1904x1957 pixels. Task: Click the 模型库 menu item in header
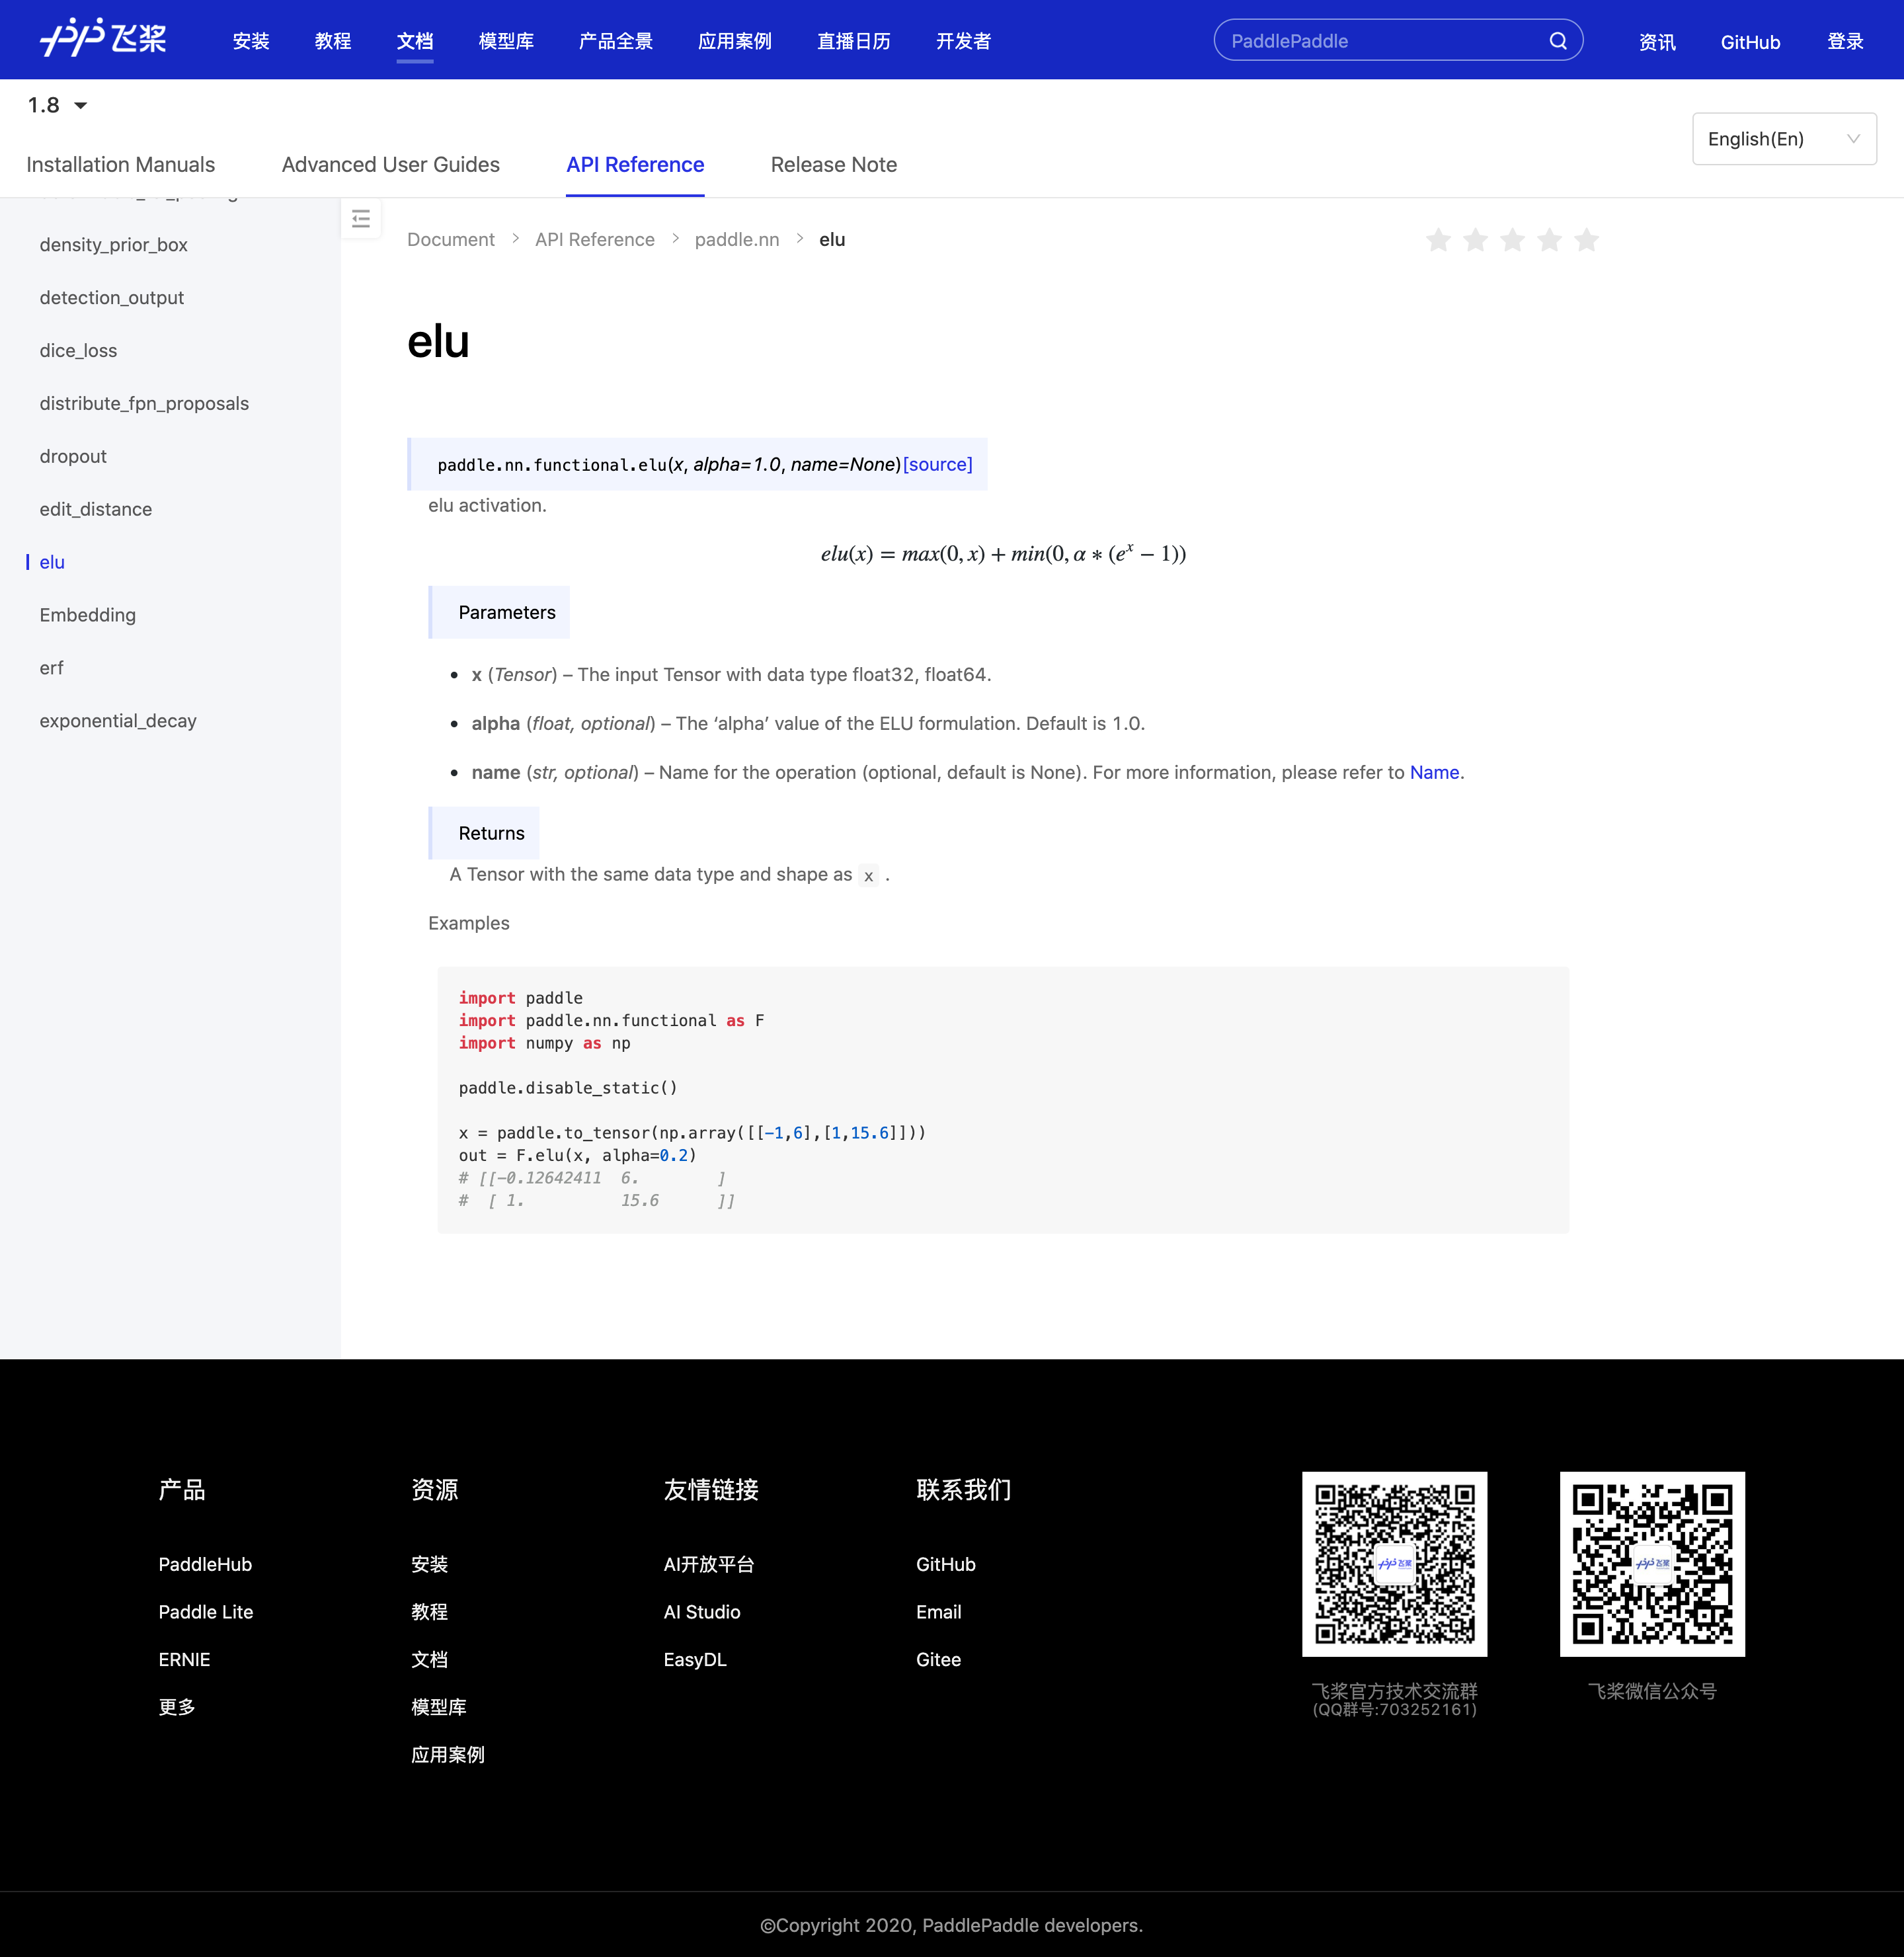(506, 41)
